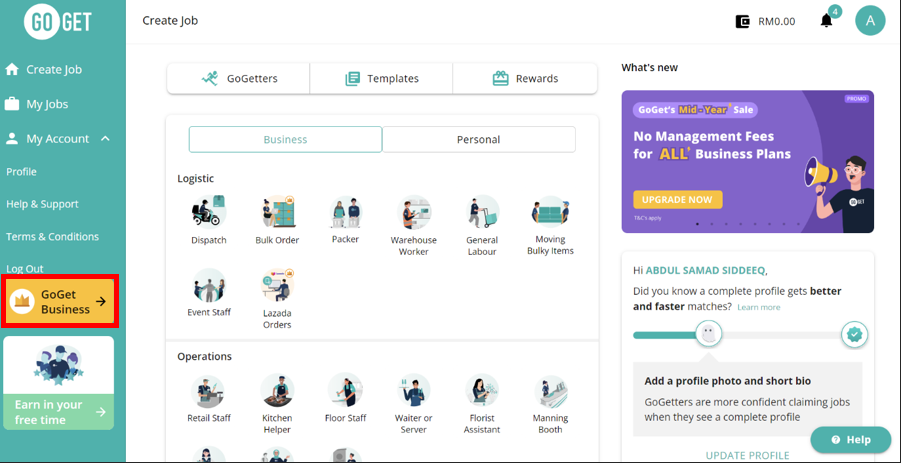The width and height of the screenshot is (901, 463).
Task: Choose the Floor Staff icon
Action: [345, 391]
